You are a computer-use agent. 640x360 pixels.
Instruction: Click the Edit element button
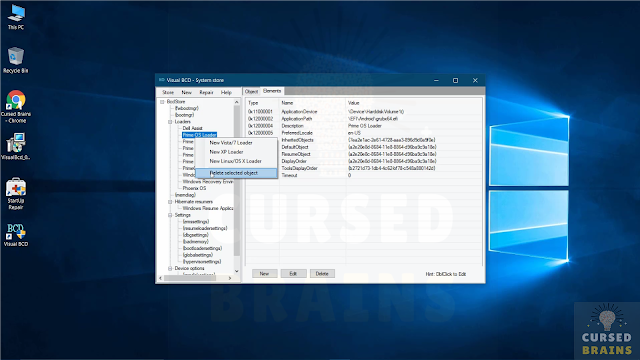pyautogui.click(x=293, y=273)
